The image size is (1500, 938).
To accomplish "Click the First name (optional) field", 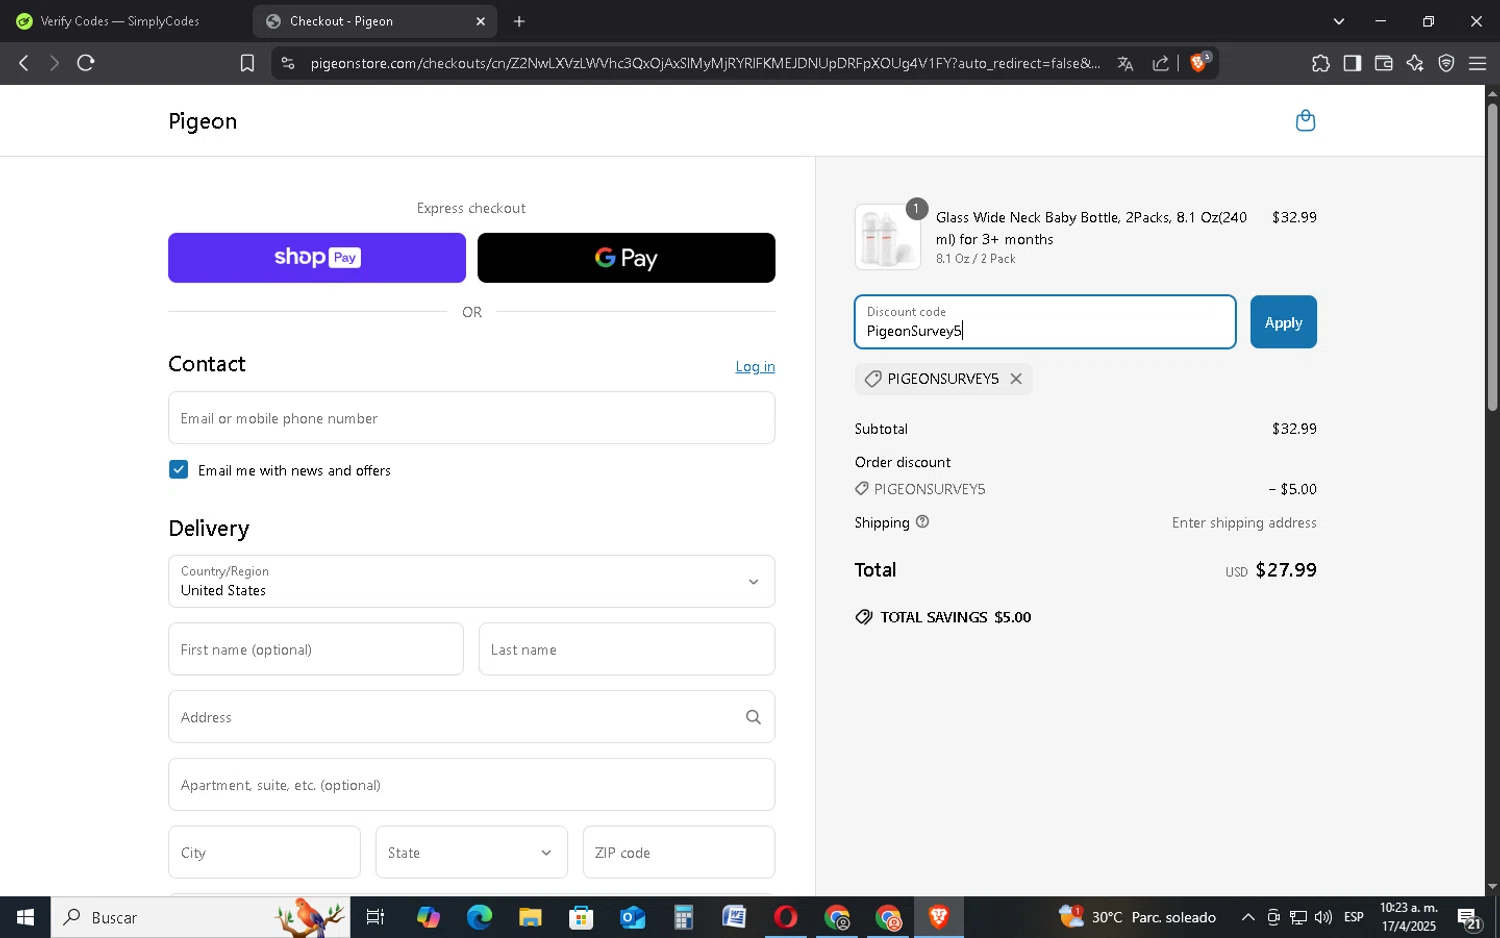I will click(x=316, y=649).
